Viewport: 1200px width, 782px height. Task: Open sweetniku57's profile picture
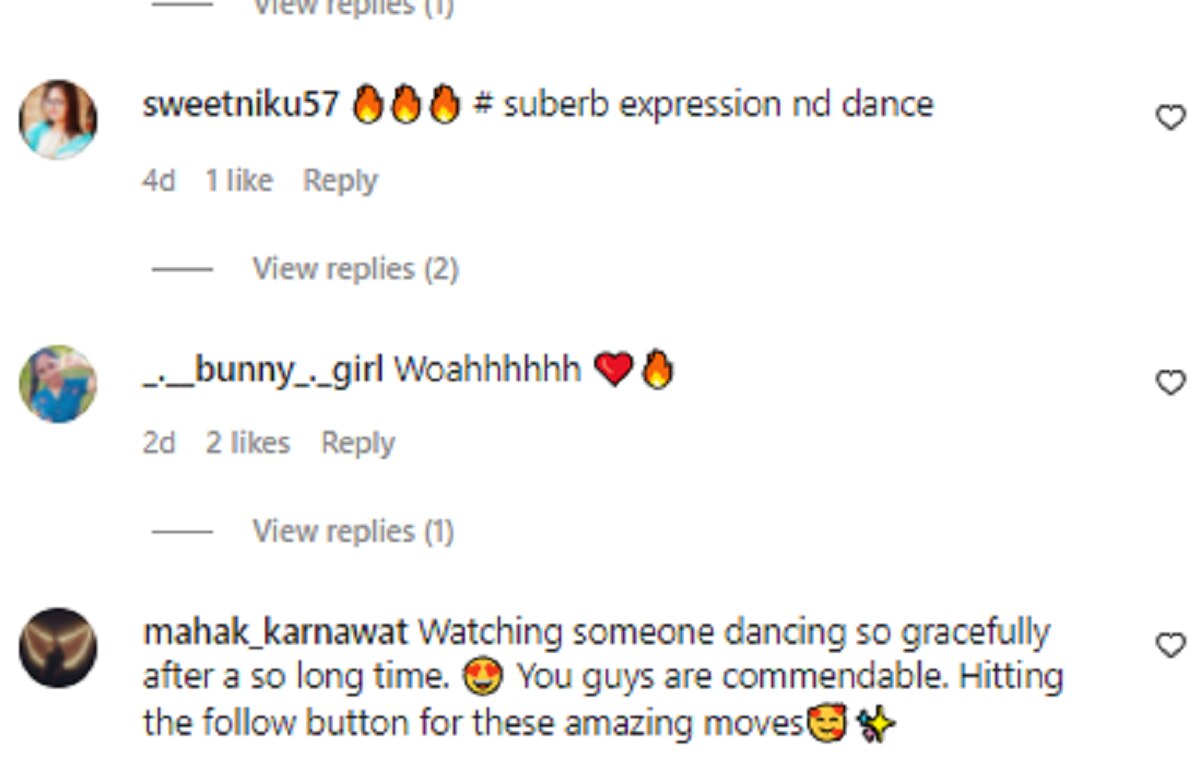click(58, 120)
